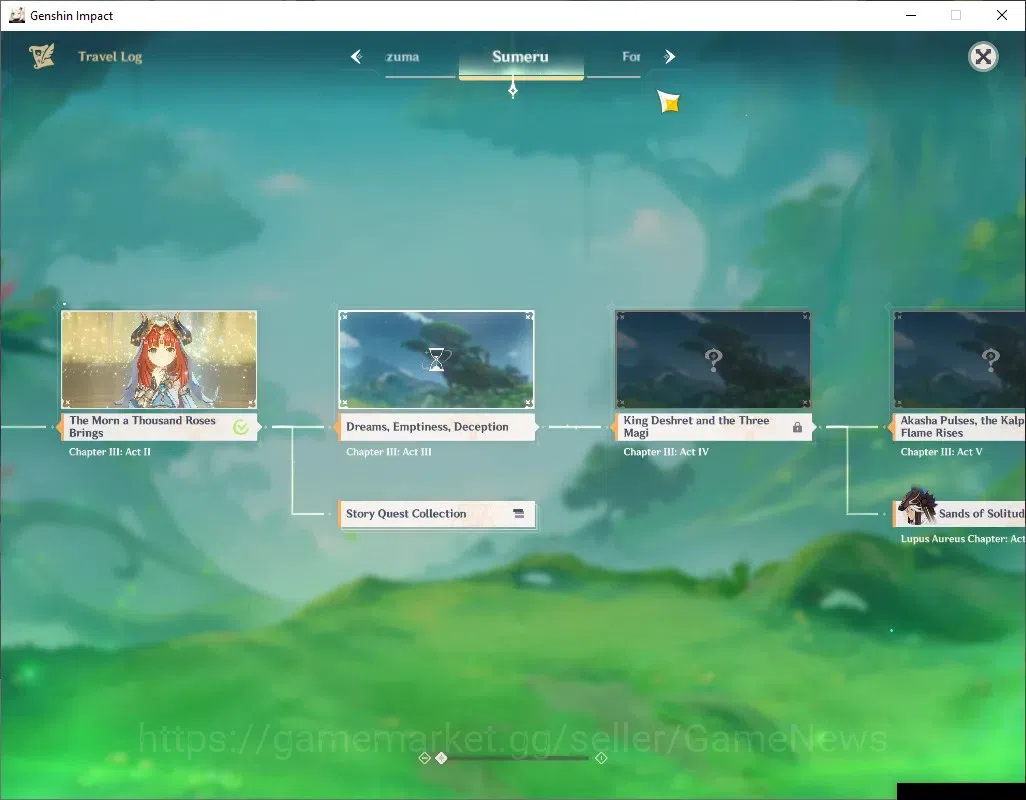Close the Travel Log with X icon
This screenshot has width=1026, height=800.
click(x=983, y=57)
